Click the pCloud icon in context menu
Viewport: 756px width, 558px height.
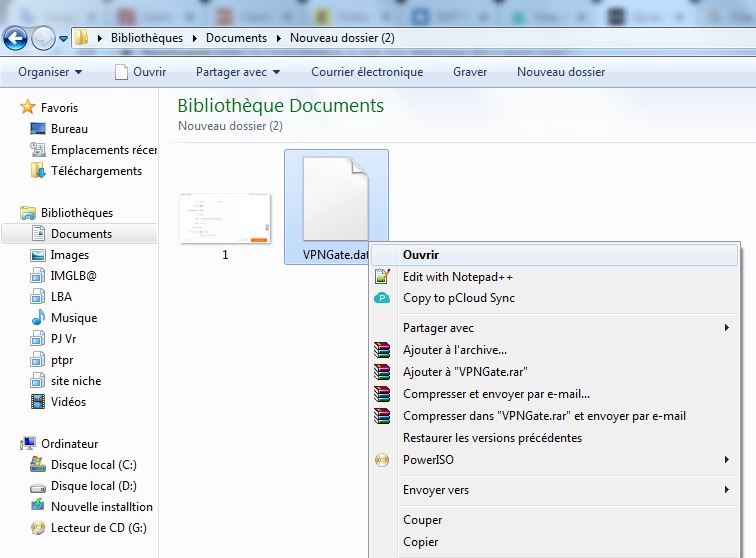(382, 298)
